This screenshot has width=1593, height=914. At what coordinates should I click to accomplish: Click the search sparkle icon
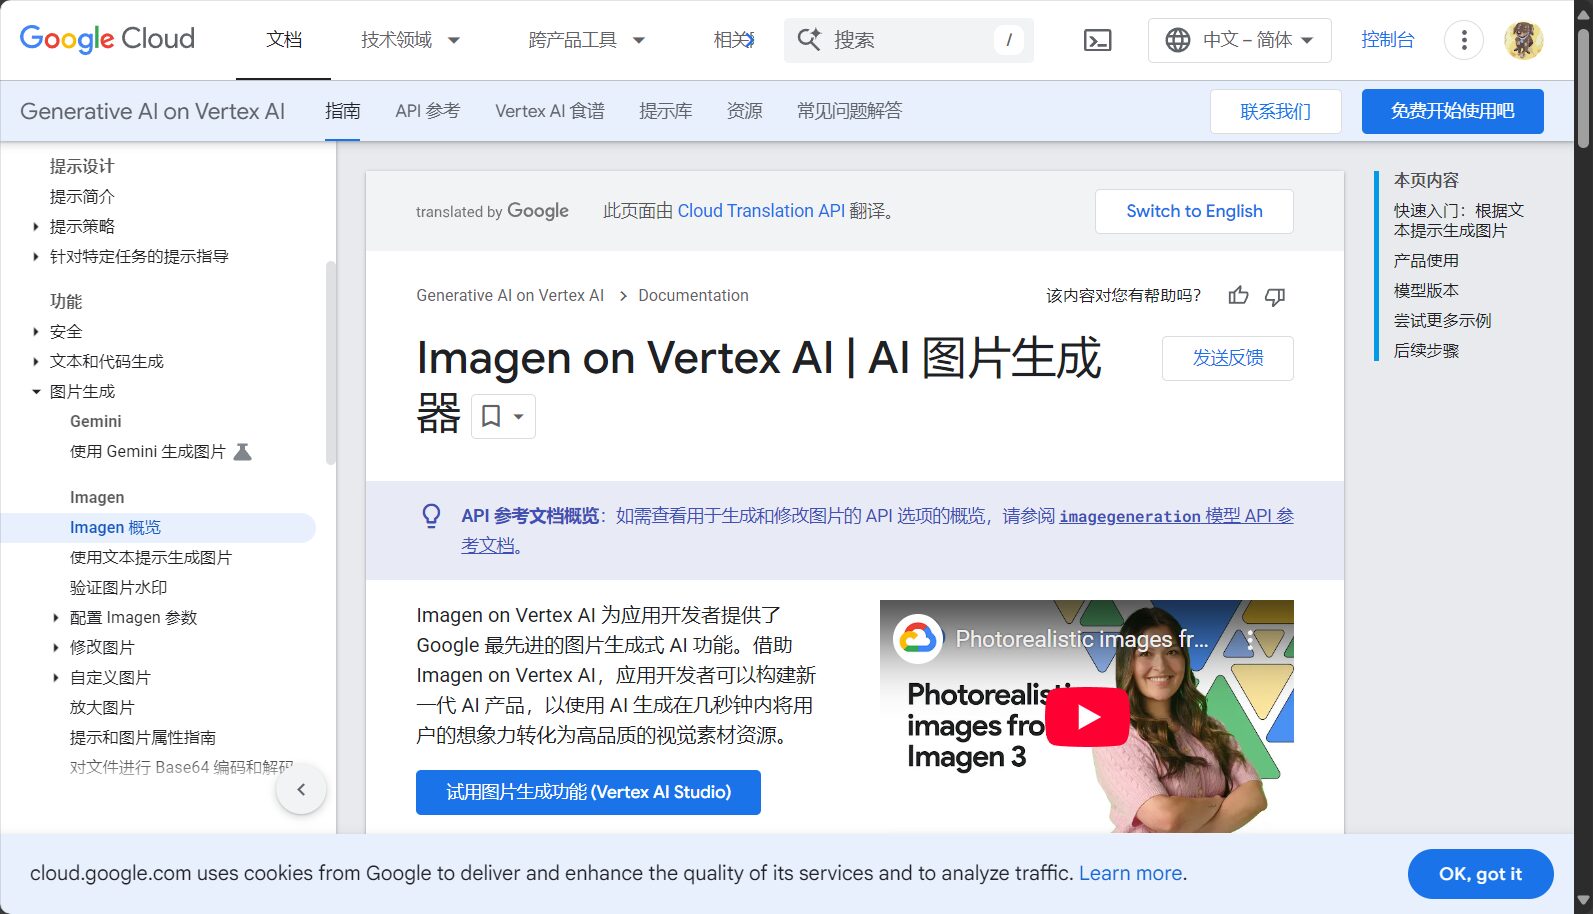[809, 40]
